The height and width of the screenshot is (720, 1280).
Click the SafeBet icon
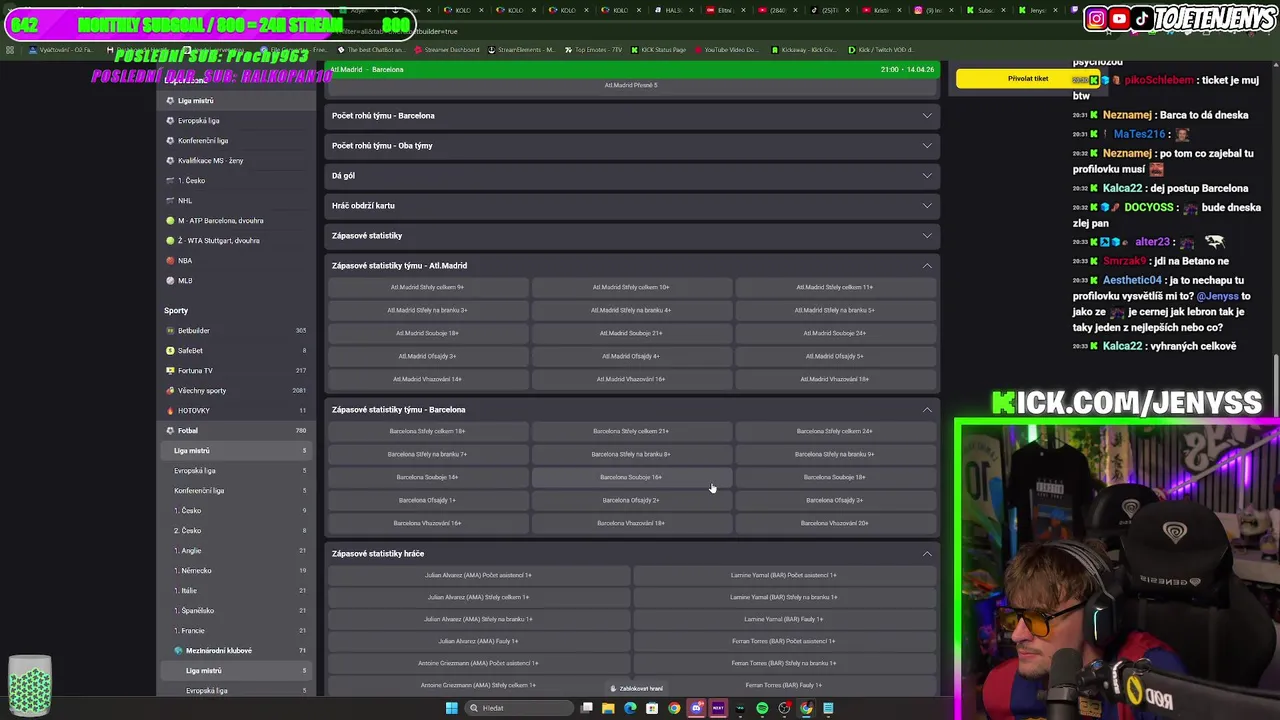tap(170, 351)
